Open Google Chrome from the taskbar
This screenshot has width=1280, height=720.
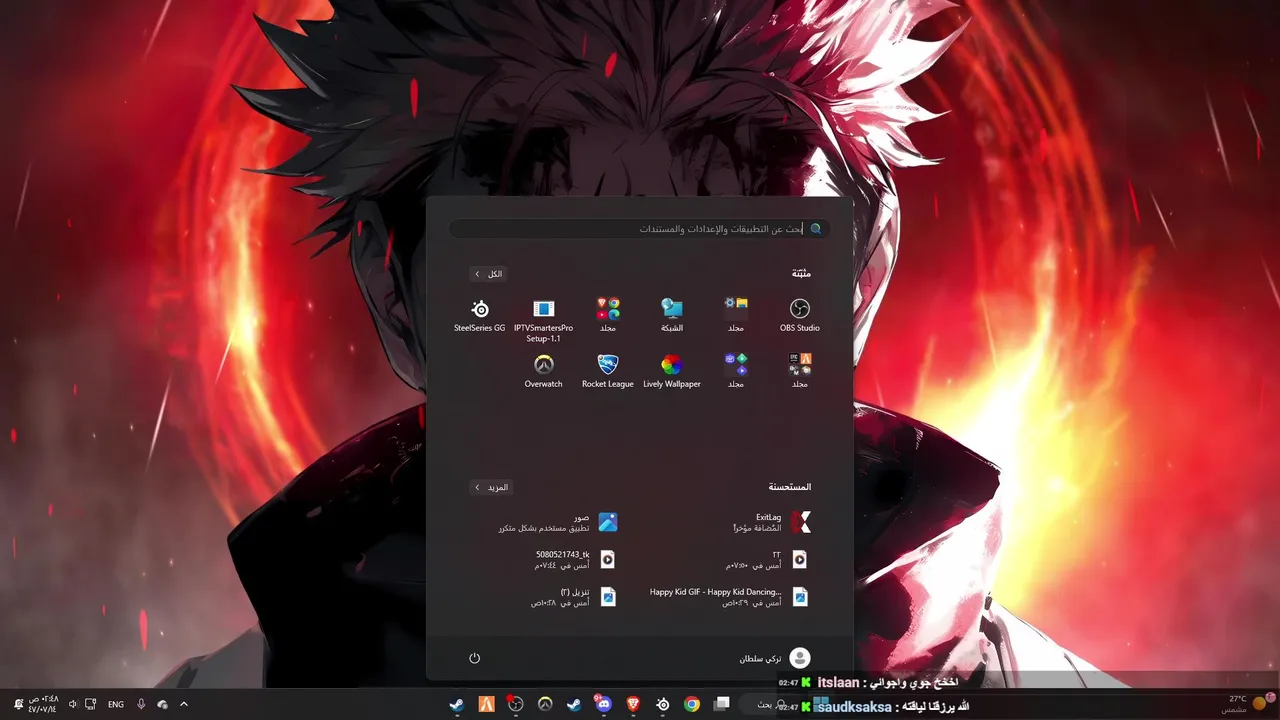pos(691,704)
